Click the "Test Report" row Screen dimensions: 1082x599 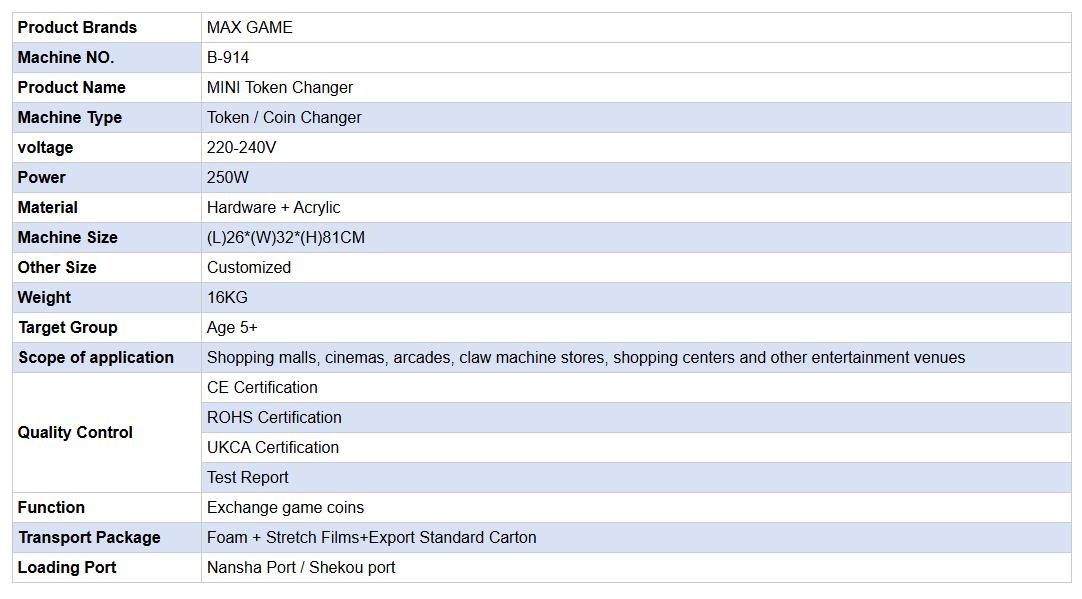click(248, 478)
